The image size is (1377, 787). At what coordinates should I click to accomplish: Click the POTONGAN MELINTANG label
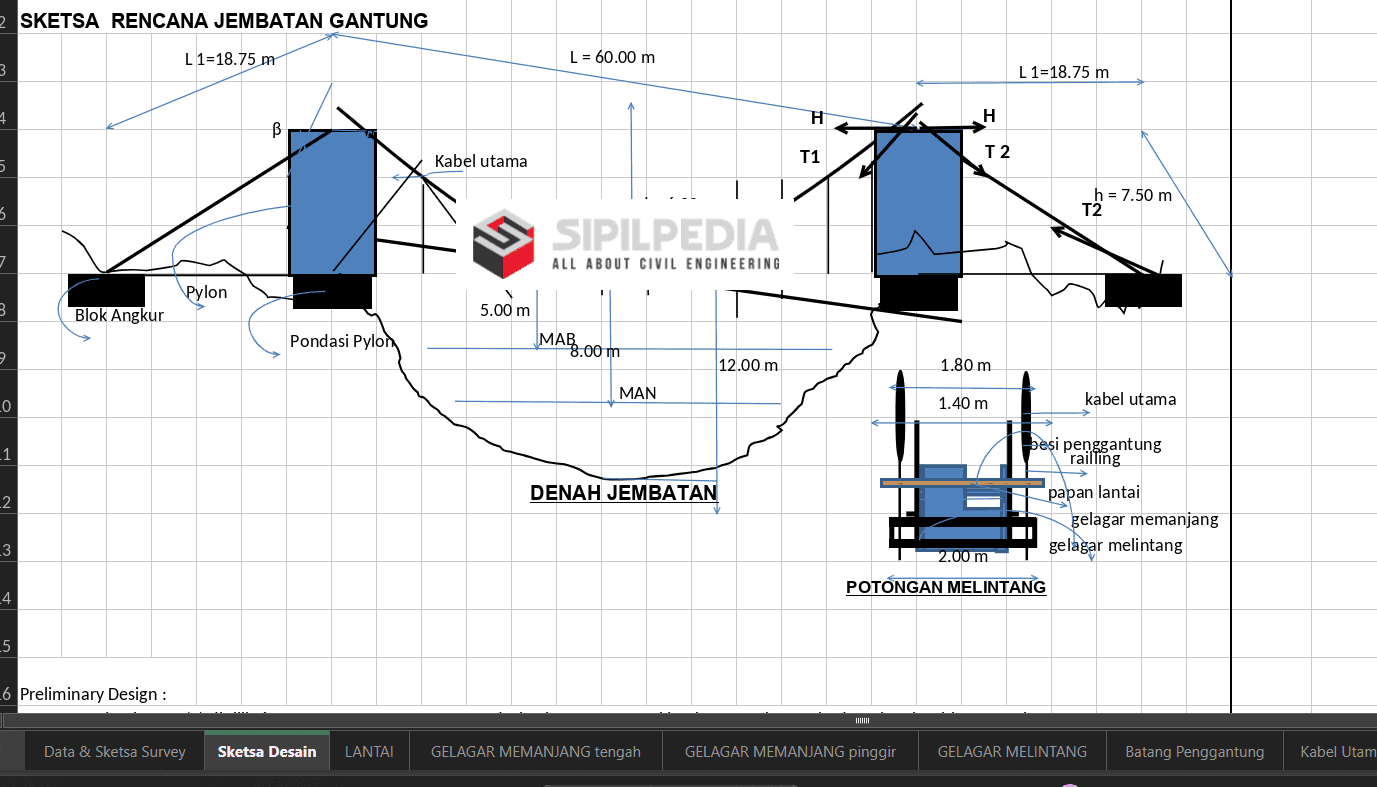945,587
